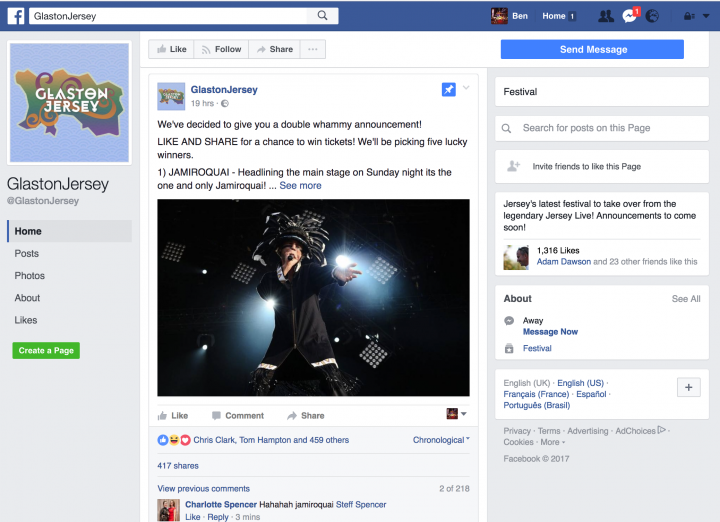Go to the Home link in top bar
The image size is (720, 522).
coord(553,16)
